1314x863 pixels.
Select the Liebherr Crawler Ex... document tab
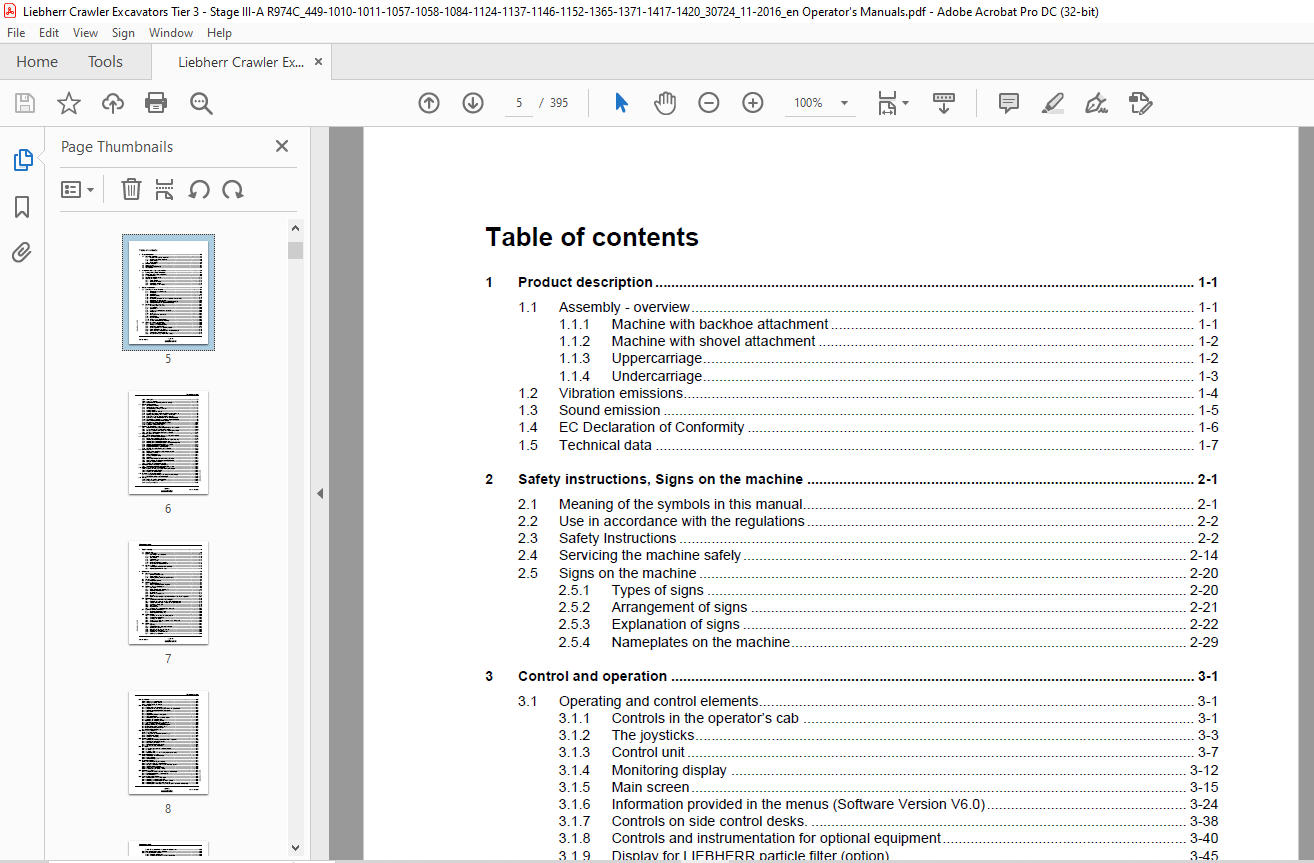241,62
